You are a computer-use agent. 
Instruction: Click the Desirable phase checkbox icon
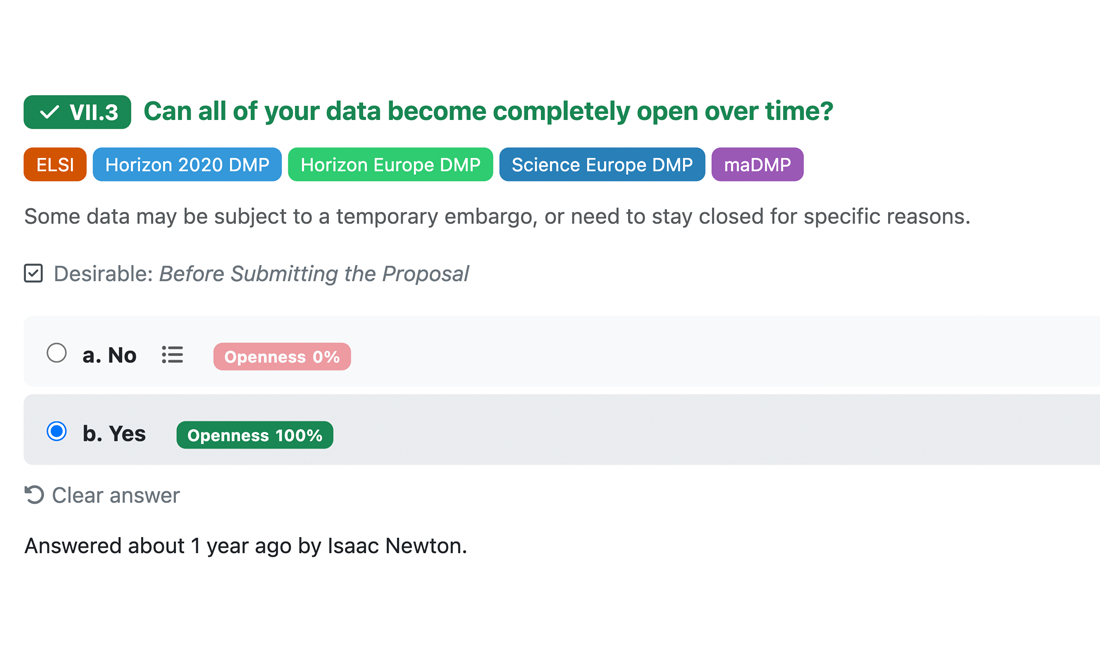(x=33, y=273)
